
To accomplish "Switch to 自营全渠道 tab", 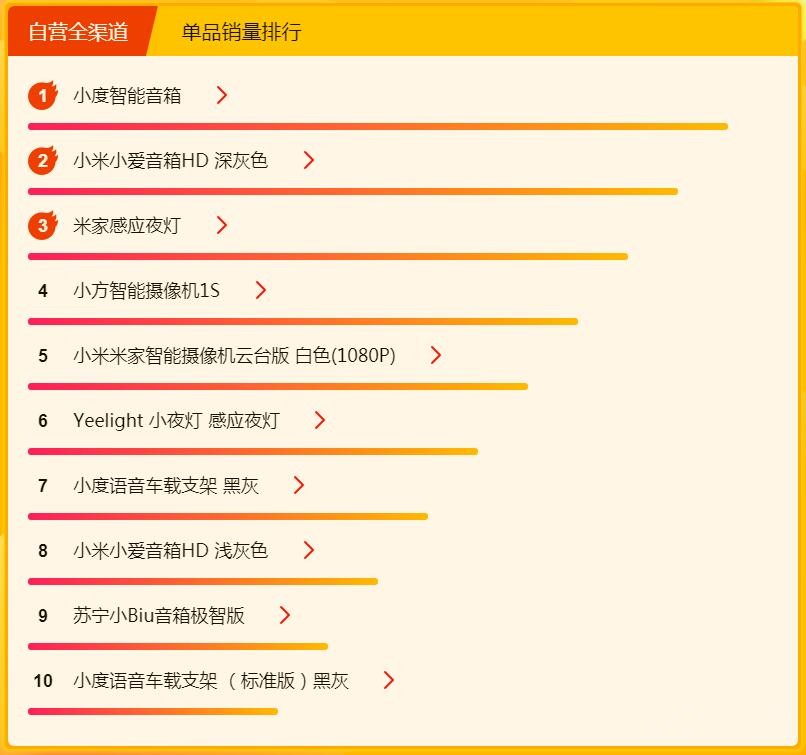I will (x=78, y=32).
